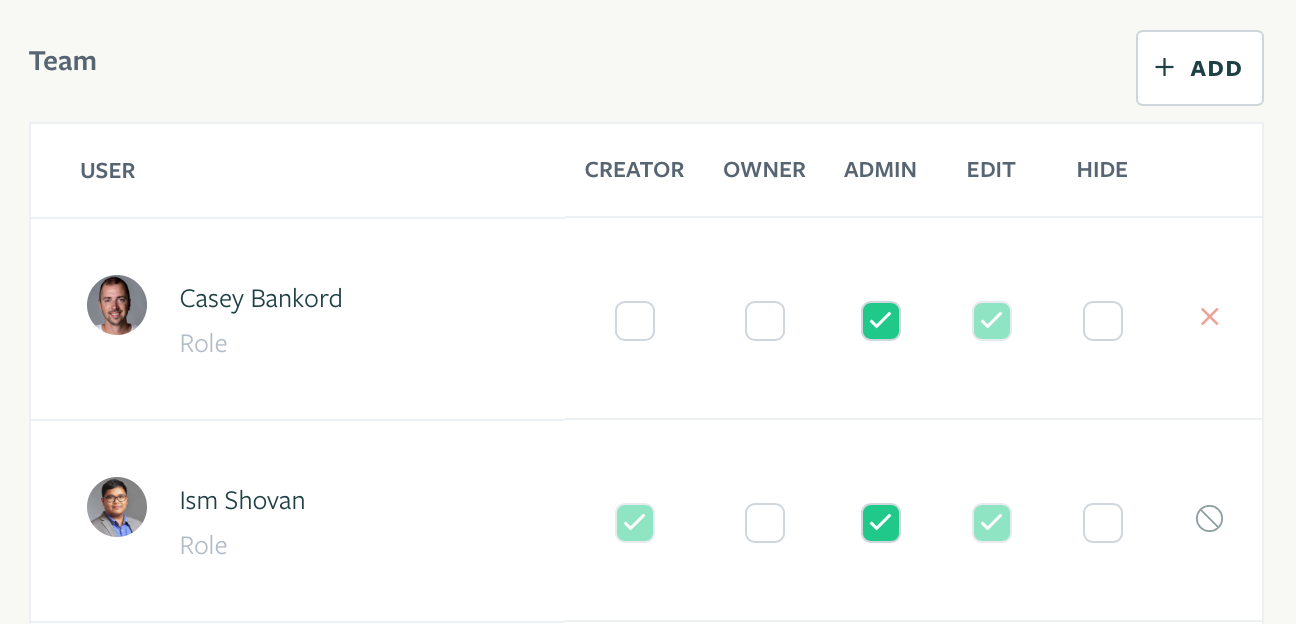
Task: Click Casey Bankord's profile photo
Action: coord(117,305)
